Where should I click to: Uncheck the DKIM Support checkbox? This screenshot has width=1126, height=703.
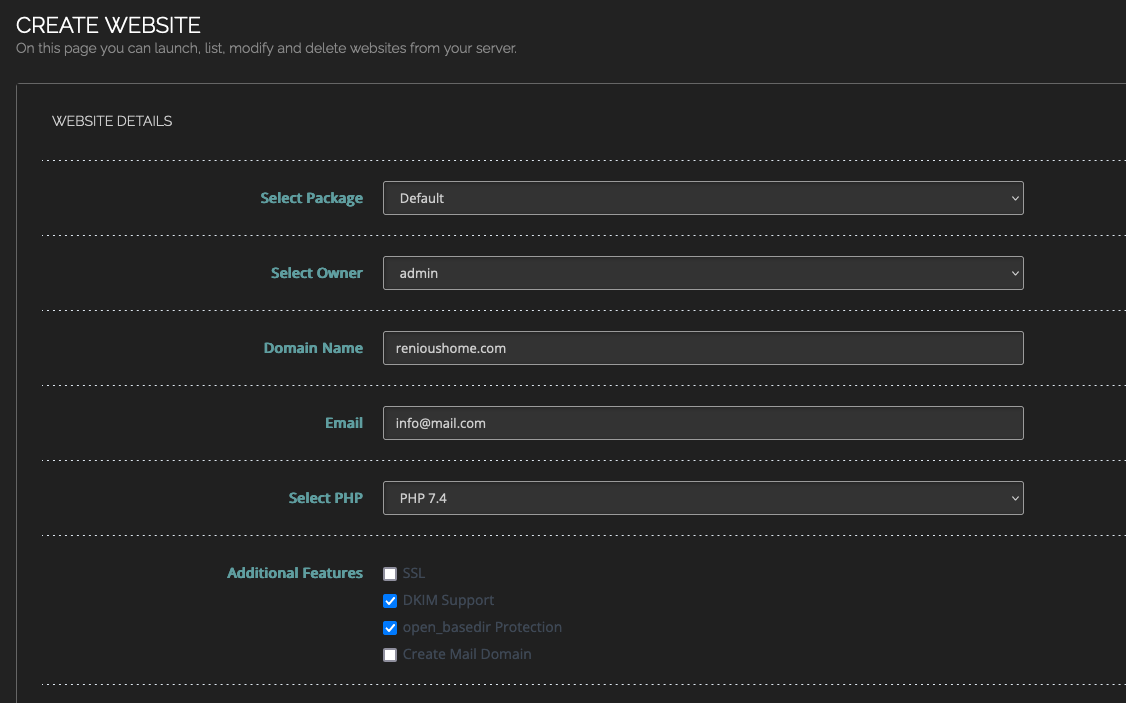pyautogui.click(x=390, y=600)
